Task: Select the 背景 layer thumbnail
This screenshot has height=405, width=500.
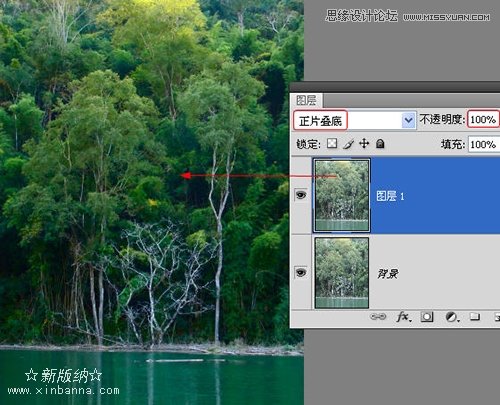Action: [342, 273]
